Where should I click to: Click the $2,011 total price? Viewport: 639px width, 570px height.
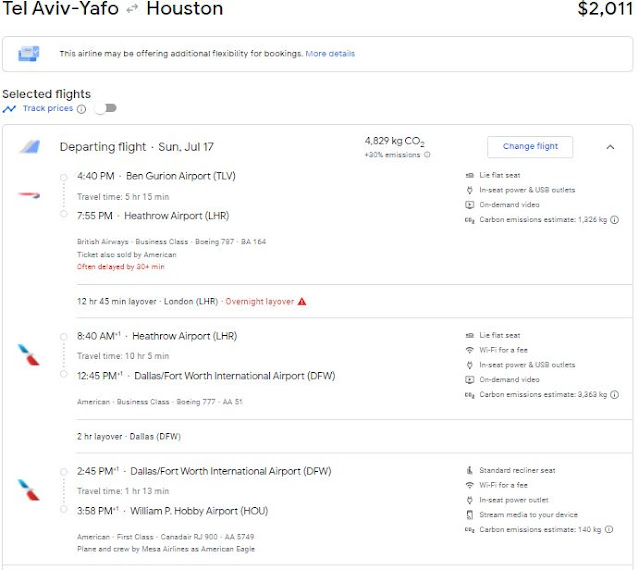pos(604,10)
